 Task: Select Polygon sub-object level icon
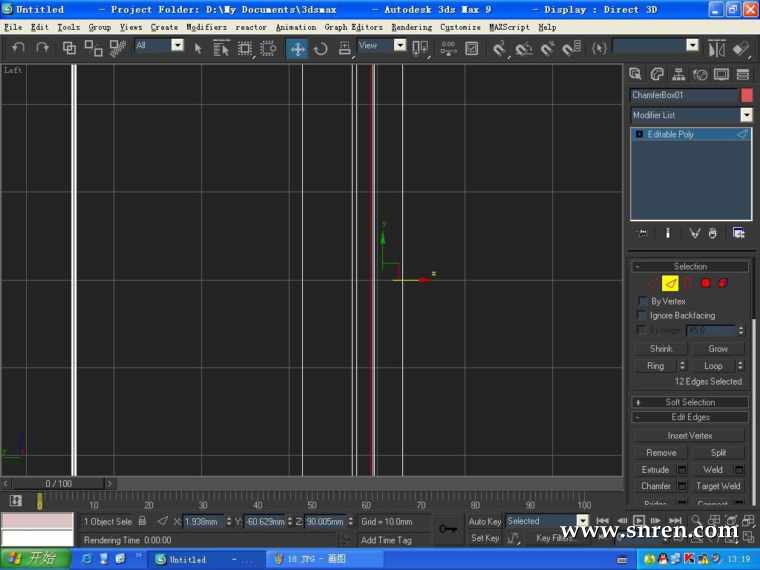tap(706, 283)
